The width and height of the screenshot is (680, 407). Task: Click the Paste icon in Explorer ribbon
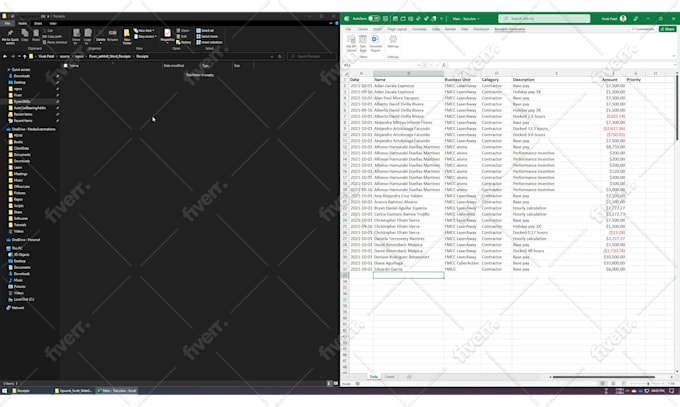coord(36,36)
